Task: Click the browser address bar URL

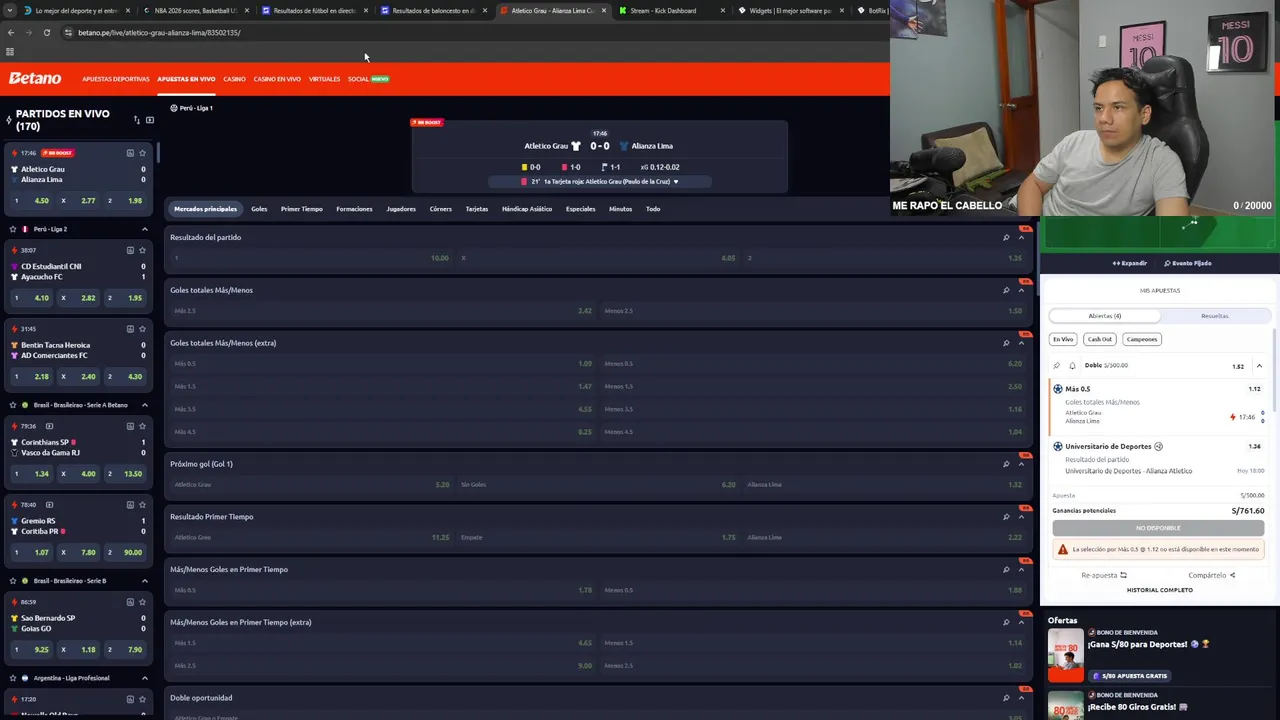Action: (160, 33)
